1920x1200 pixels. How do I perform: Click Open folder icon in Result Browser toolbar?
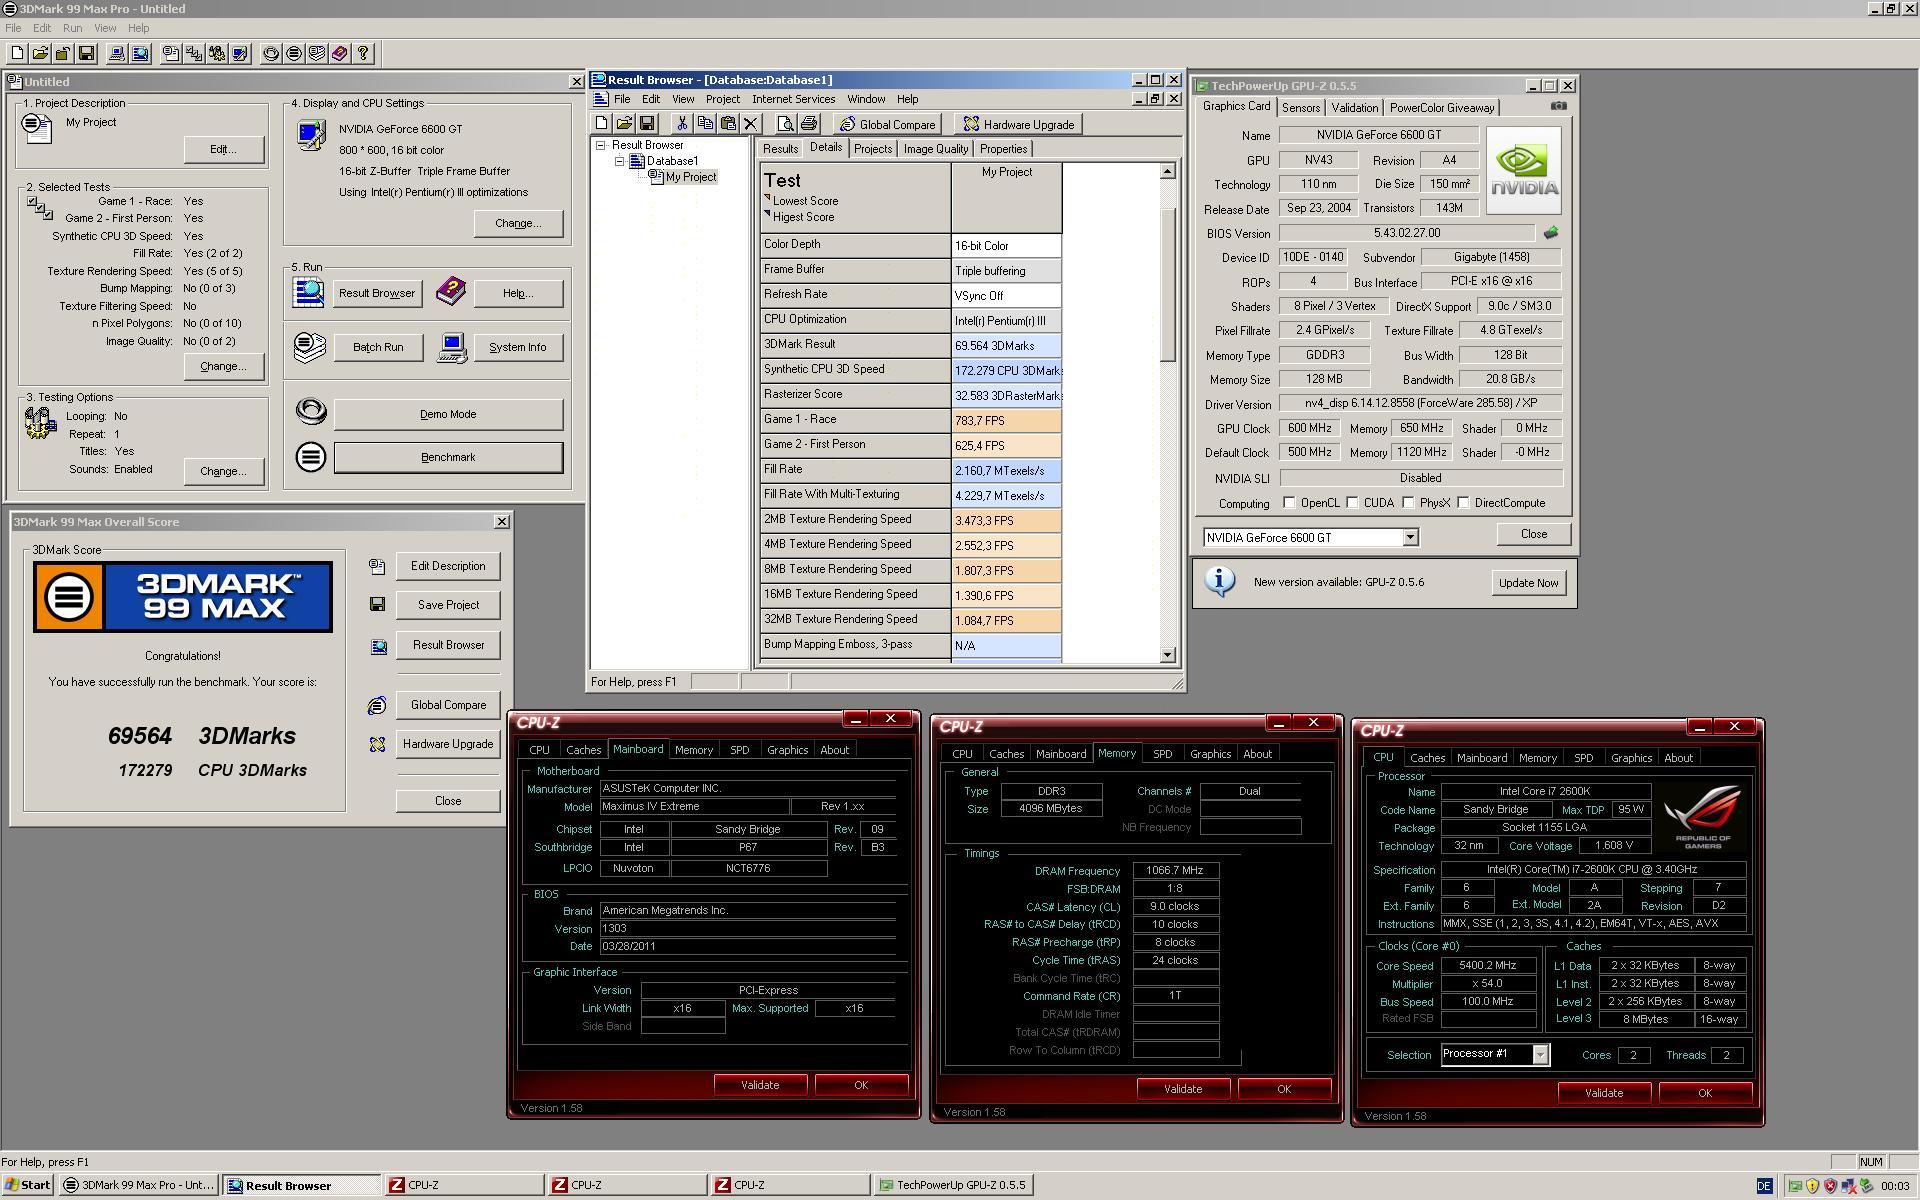click(624, 124)
